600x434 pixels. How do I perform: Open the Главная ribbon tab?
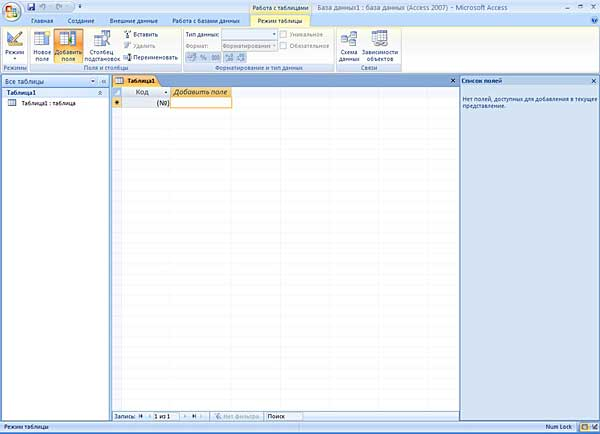pos(42,21)
